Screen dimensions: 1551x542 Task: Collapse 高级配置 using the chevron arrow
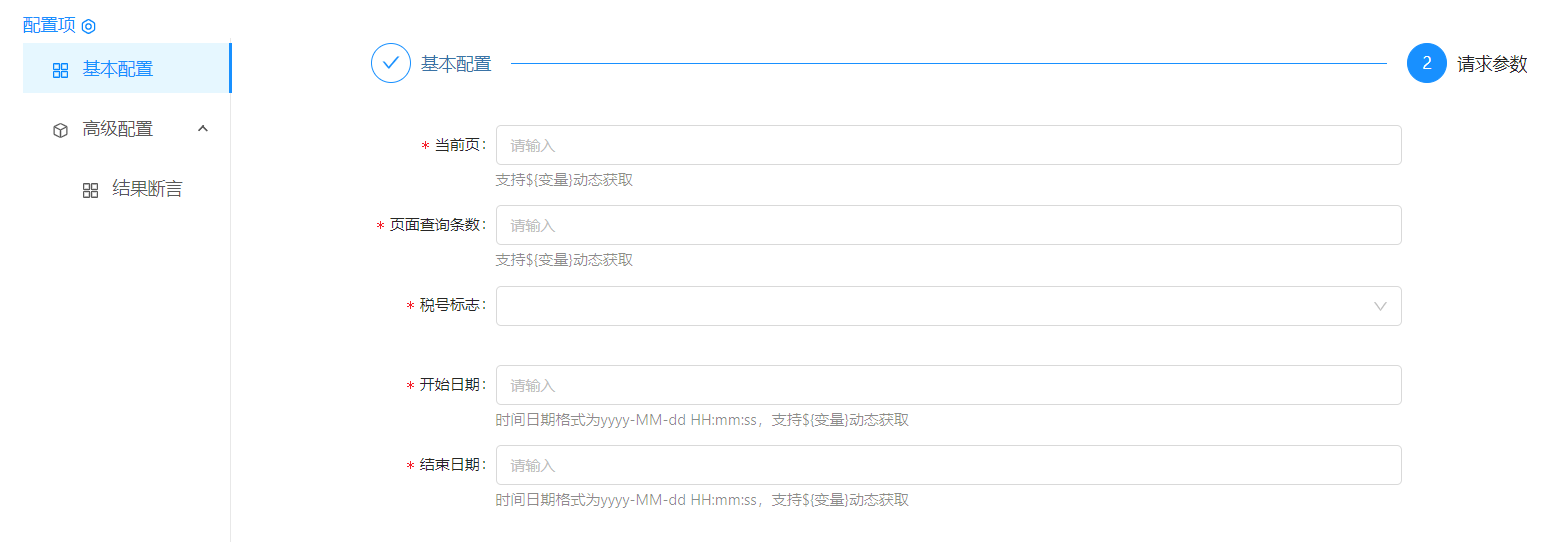pyautogui.click(x=203, y=129)
